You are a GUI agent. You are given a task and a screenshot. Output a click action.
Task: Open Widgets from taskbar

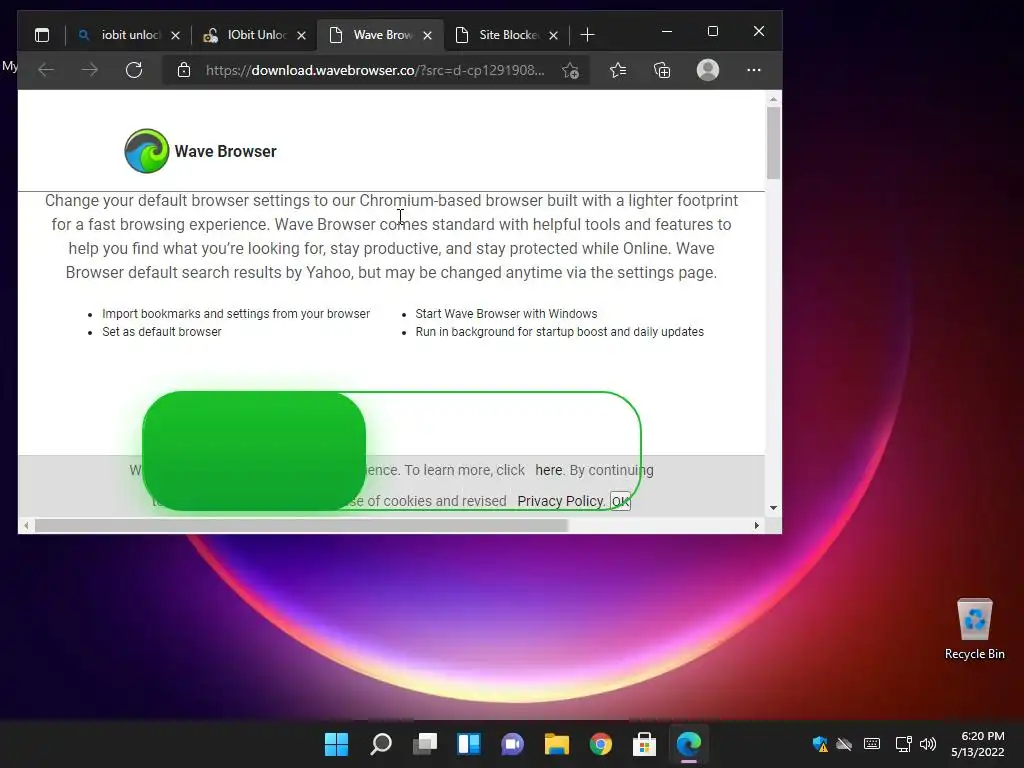pos(469,744)
